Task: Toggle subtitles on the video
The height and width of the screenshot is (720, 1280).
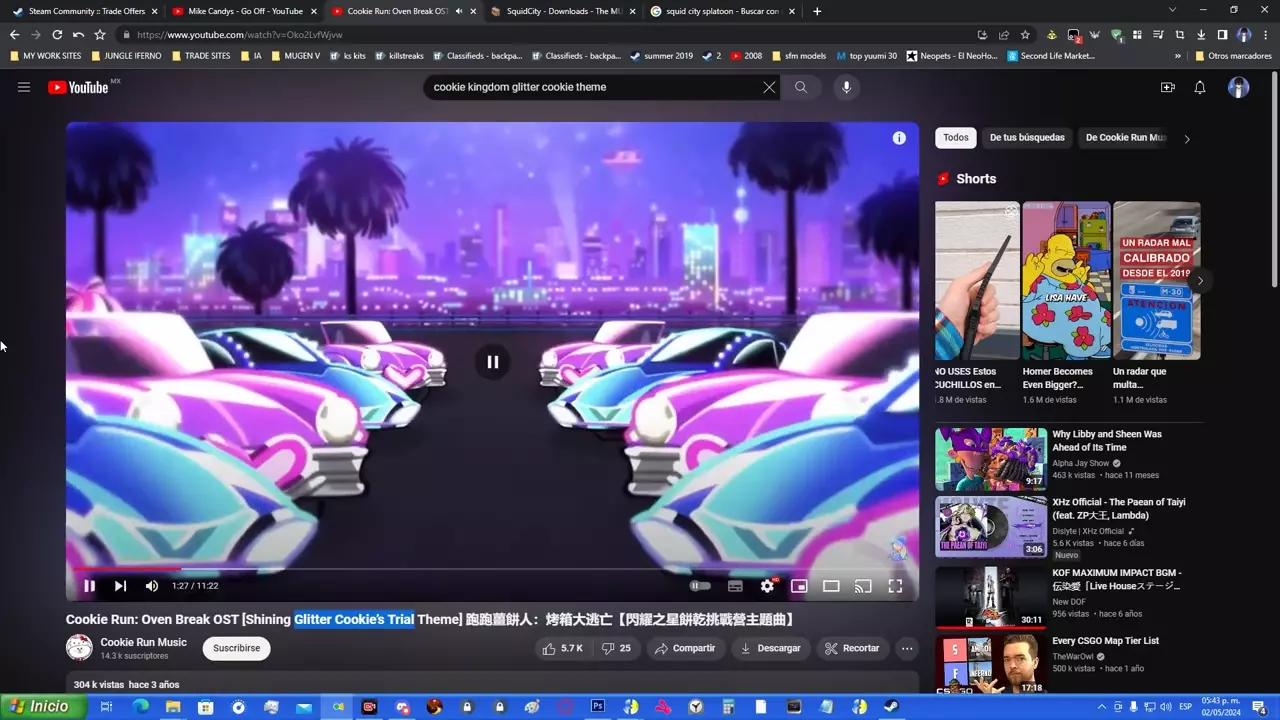Action: (735, 586)
